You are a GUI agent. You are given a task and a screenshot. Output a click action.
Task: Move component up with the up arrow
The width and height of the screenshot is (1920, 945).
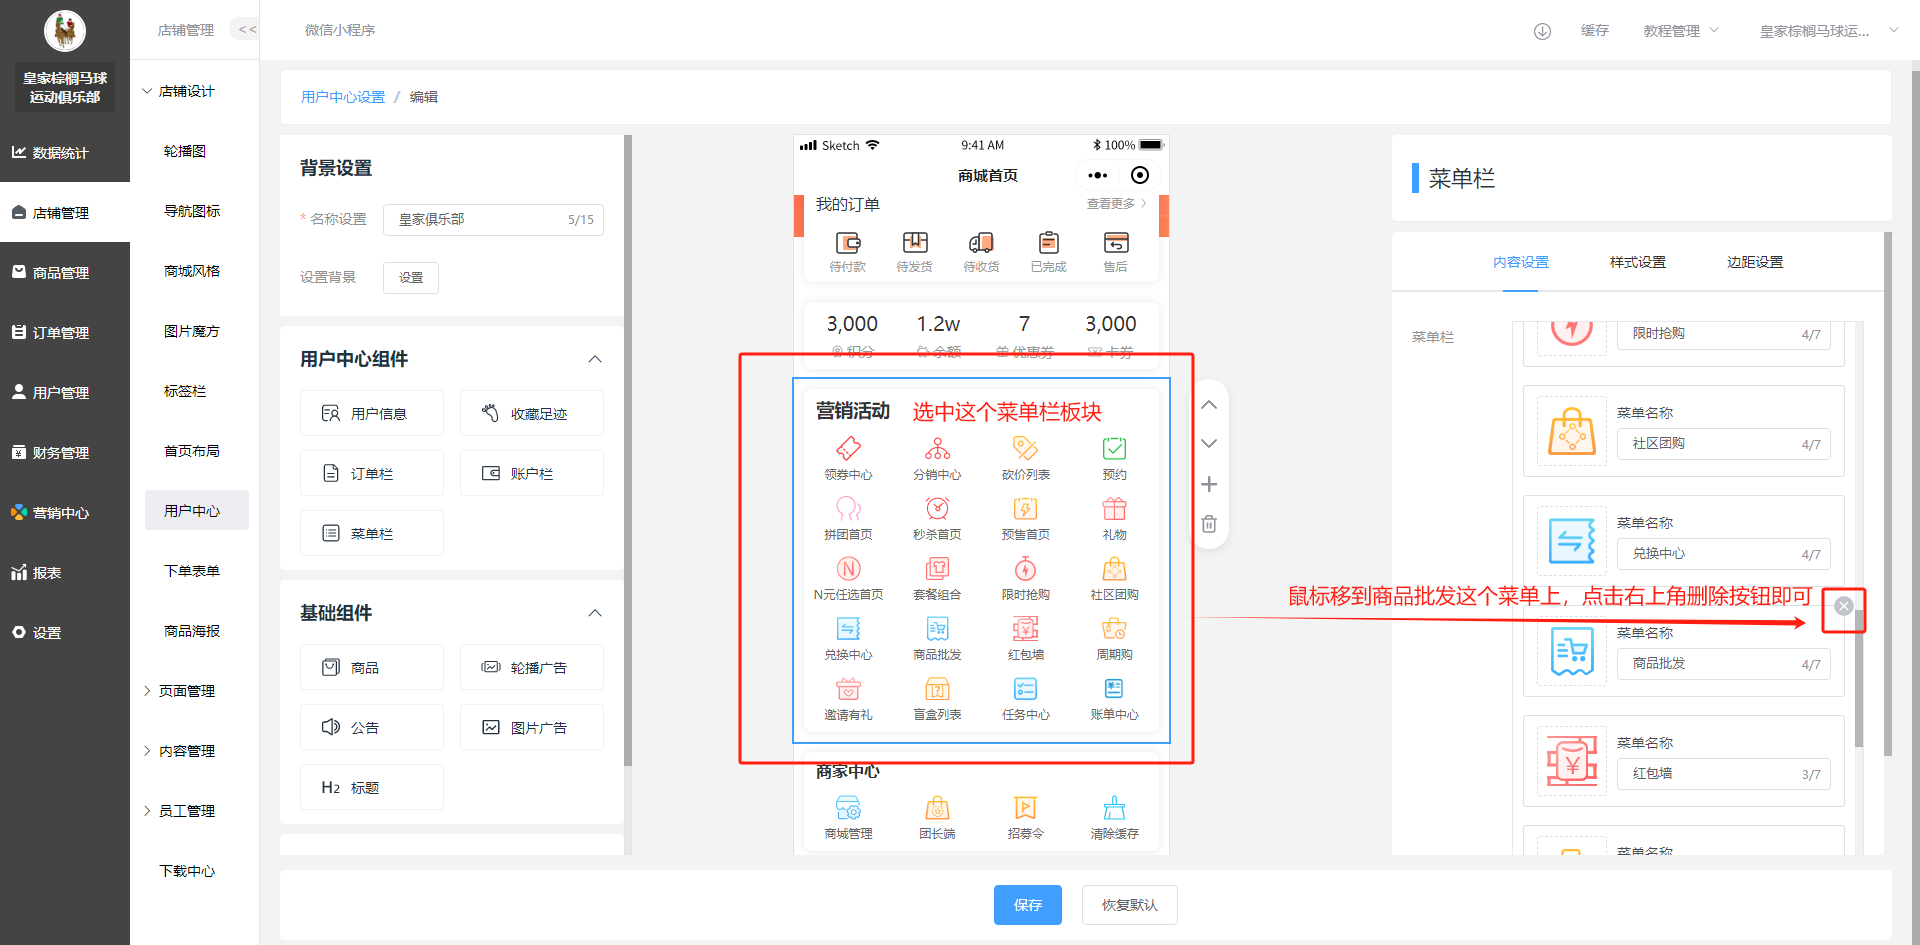1209,405
